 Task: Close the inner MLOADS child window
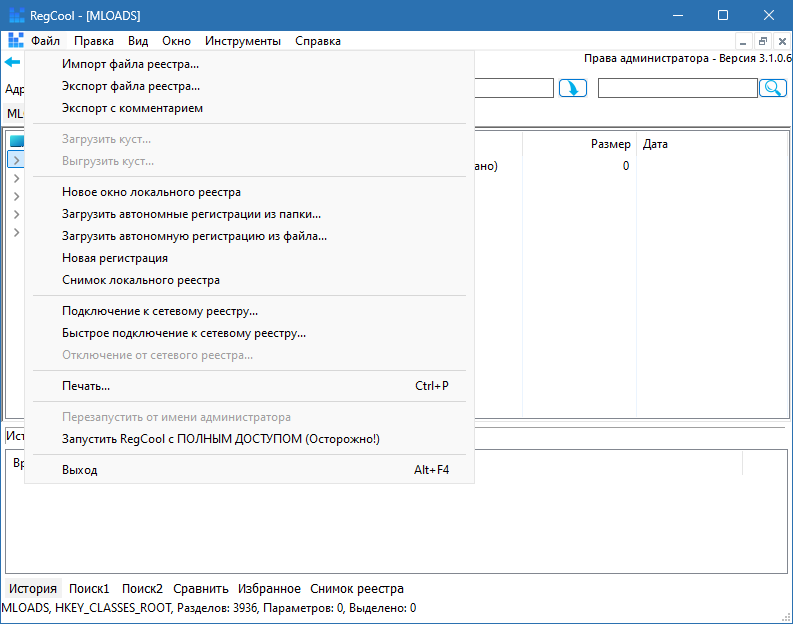point(782,41)
